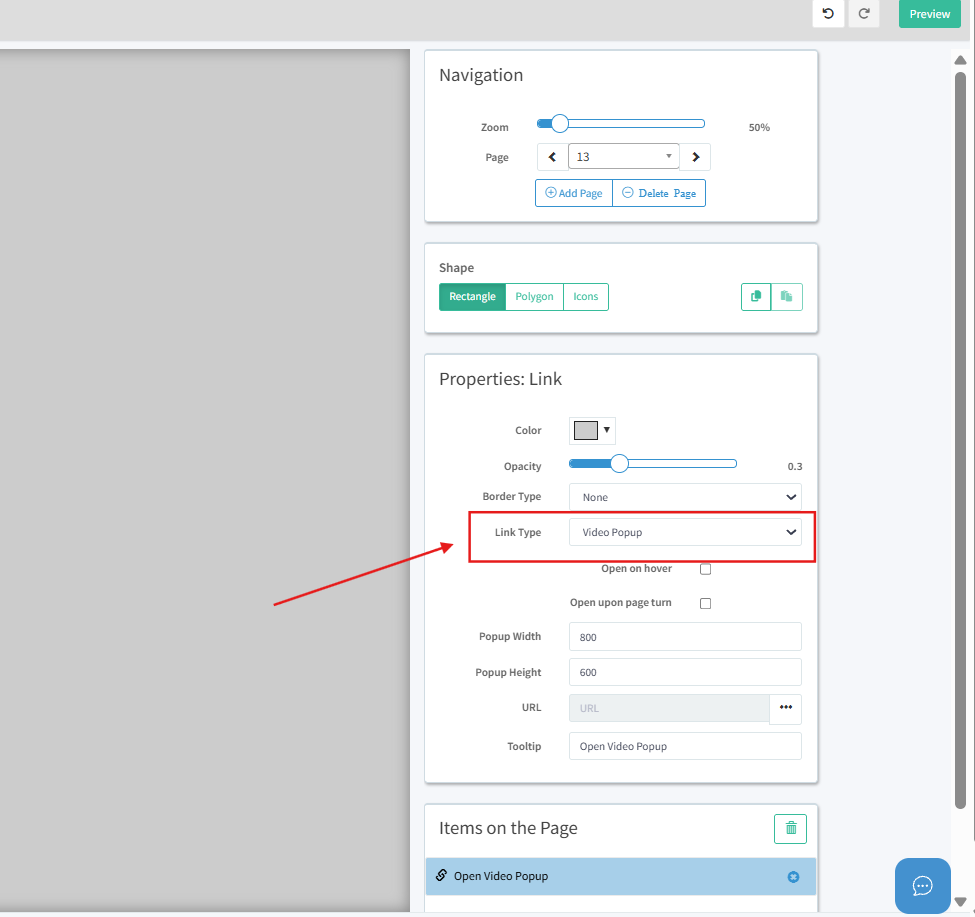Screen dimensions: 975x917
Task: Toggle Open upon page turn checkbox
Action: click(705, 604)
